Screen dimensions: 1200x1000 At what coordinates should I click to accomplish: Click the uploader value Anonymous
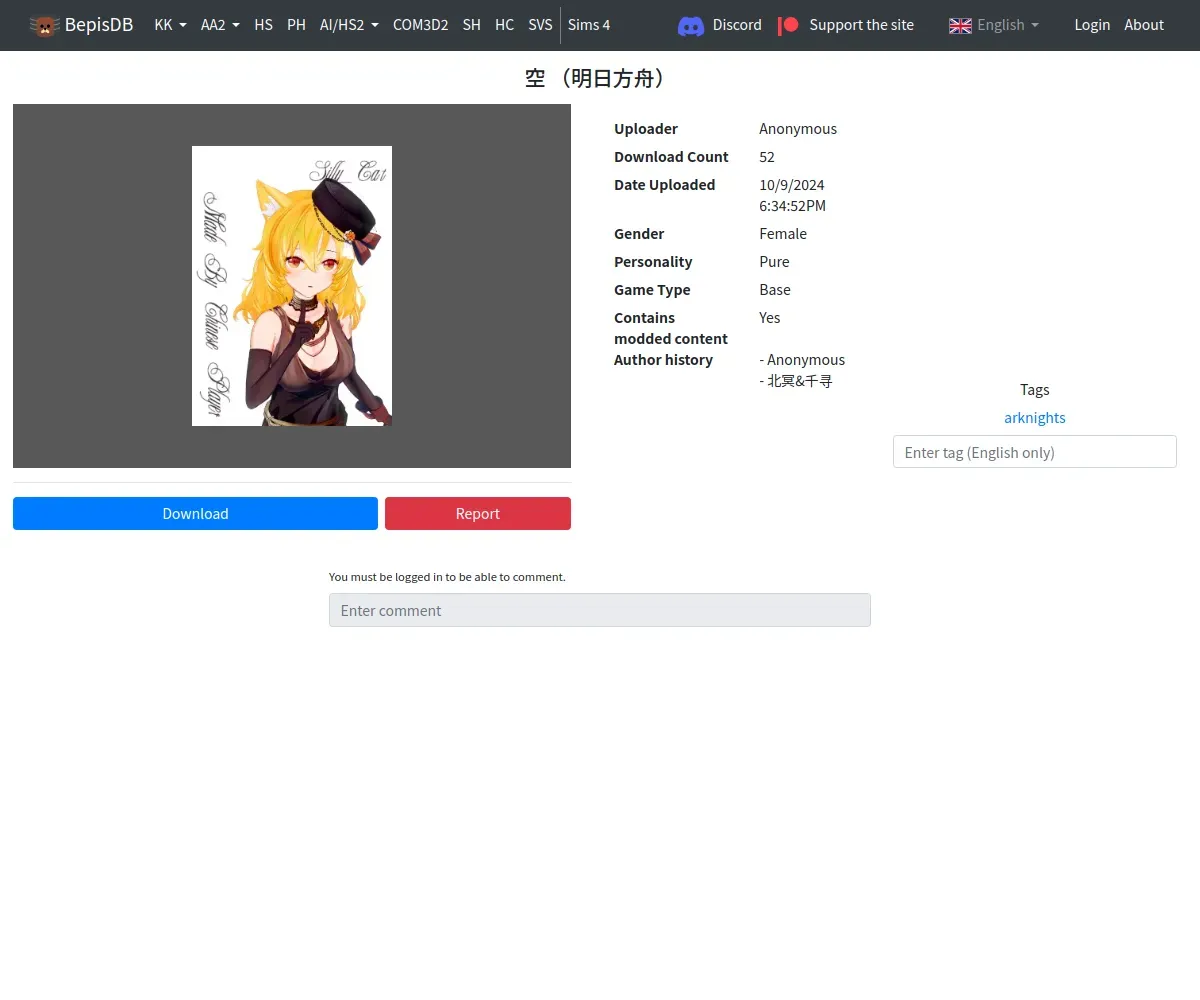pyautogui.click(x=798, y=129)
